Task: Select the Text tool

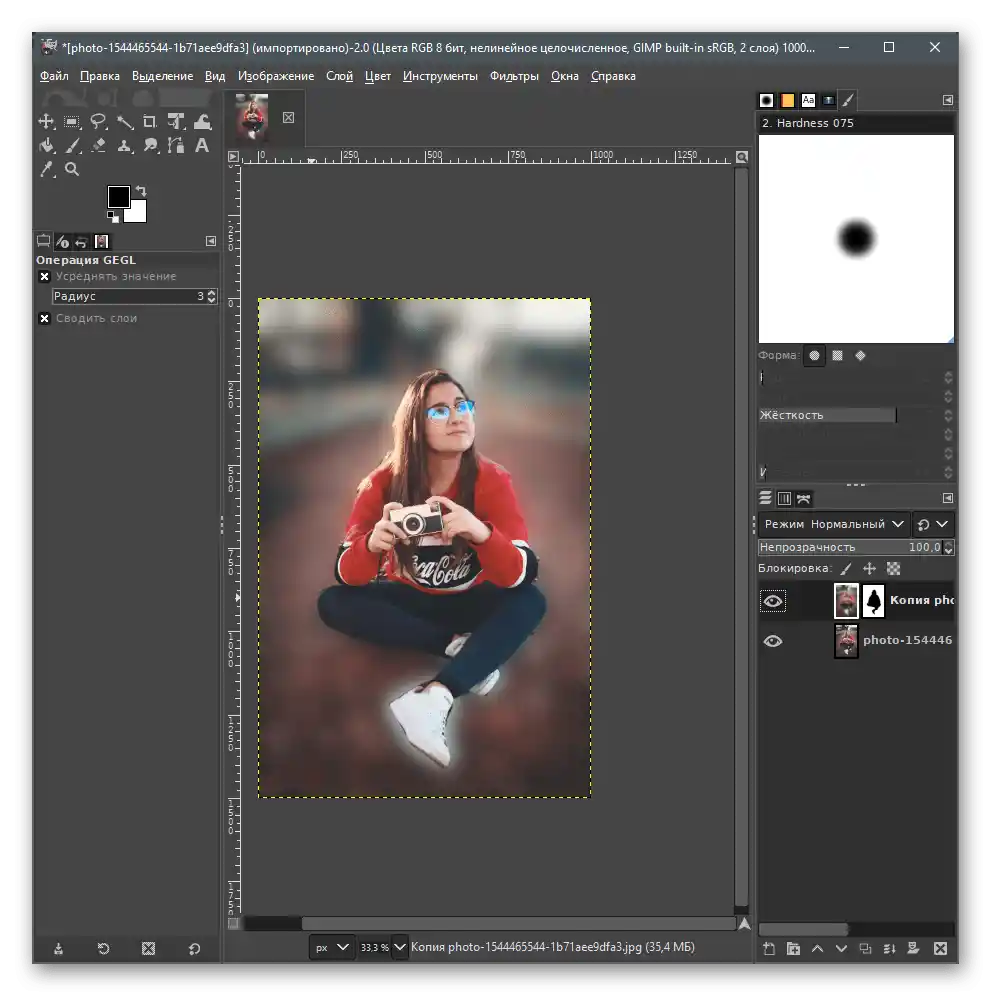Action: pyautogui.click(x=202, y=145)
